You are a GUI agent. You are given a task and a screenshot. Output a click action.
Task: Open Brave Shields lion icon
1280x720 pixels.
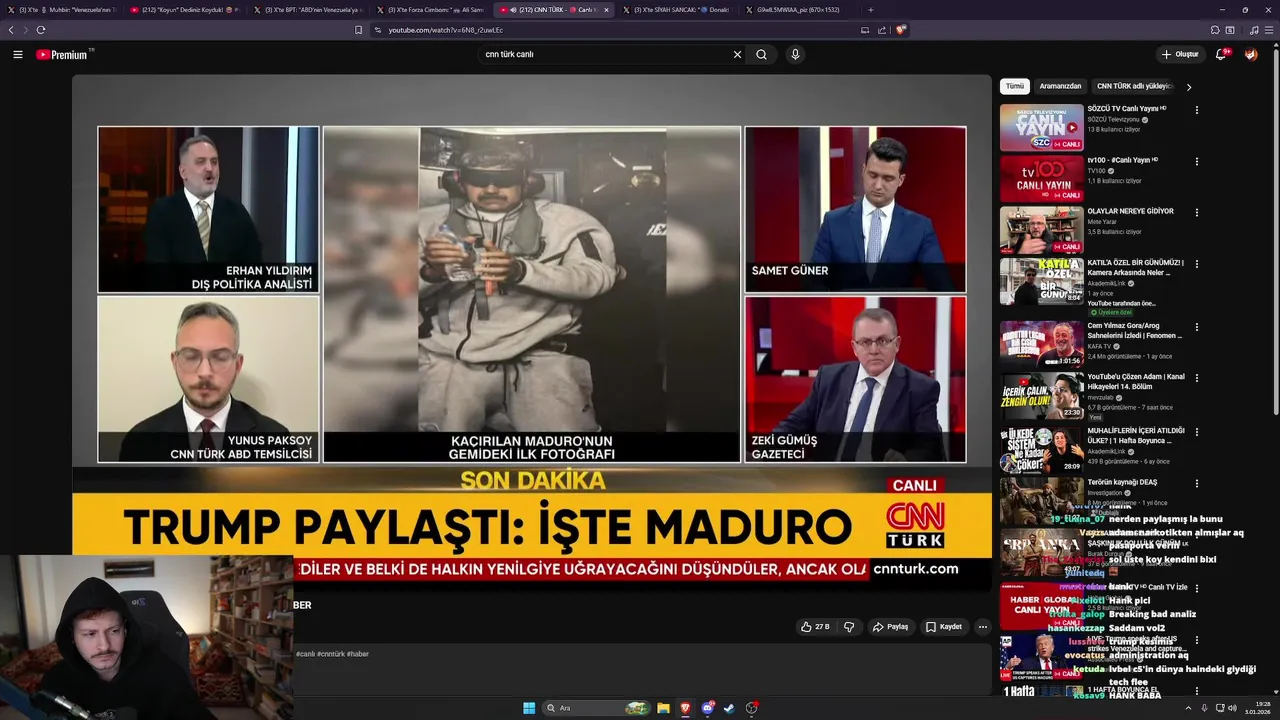click(900, 30)
